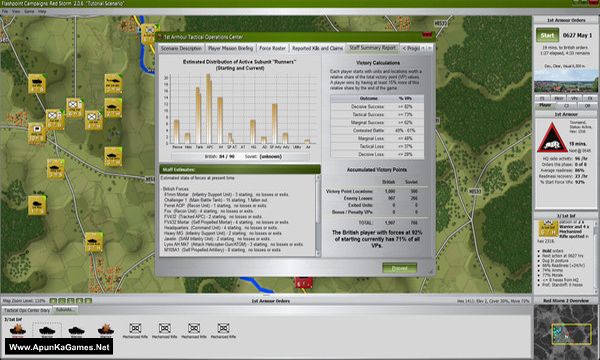
Task: Select the highlighted intact Warrior subunit icon
Action: pyautogui.click(x=47, y=330)
